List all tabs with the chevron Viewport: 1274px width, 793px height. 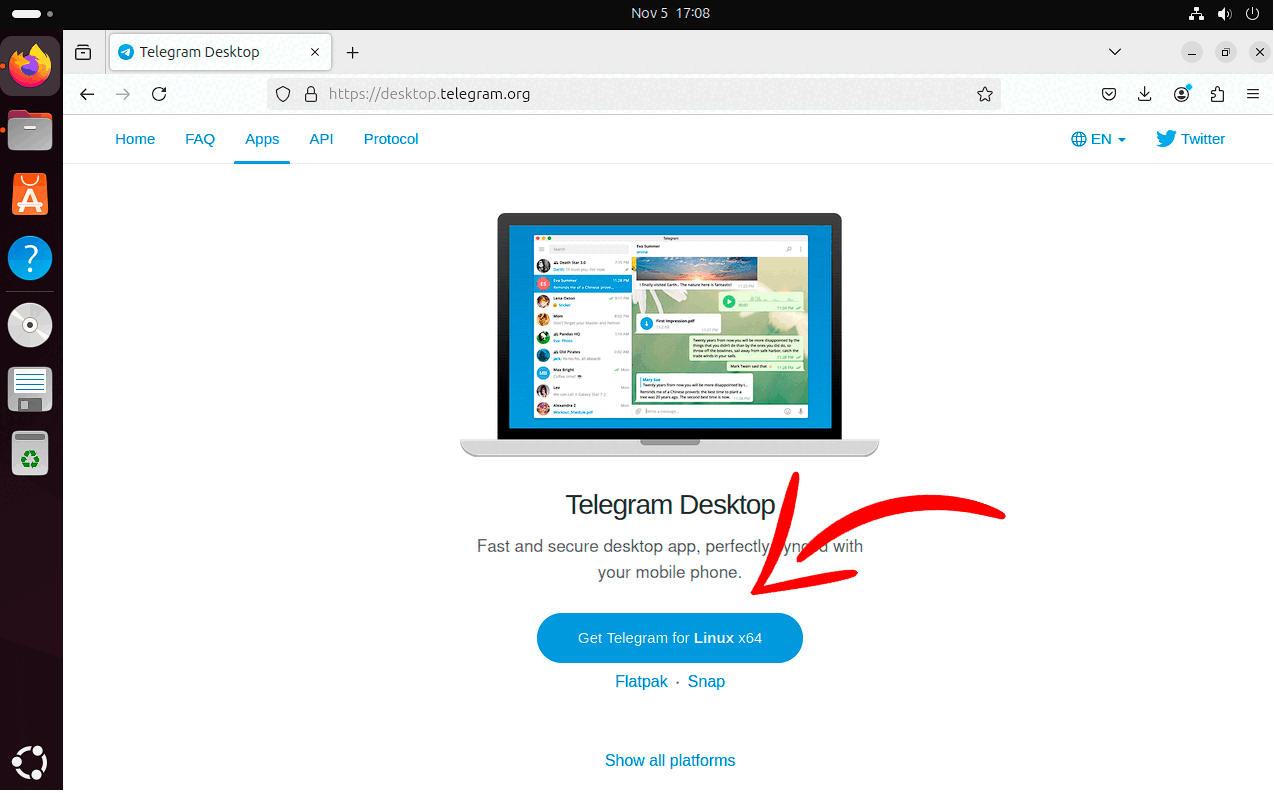click(x=1116, y=52)
